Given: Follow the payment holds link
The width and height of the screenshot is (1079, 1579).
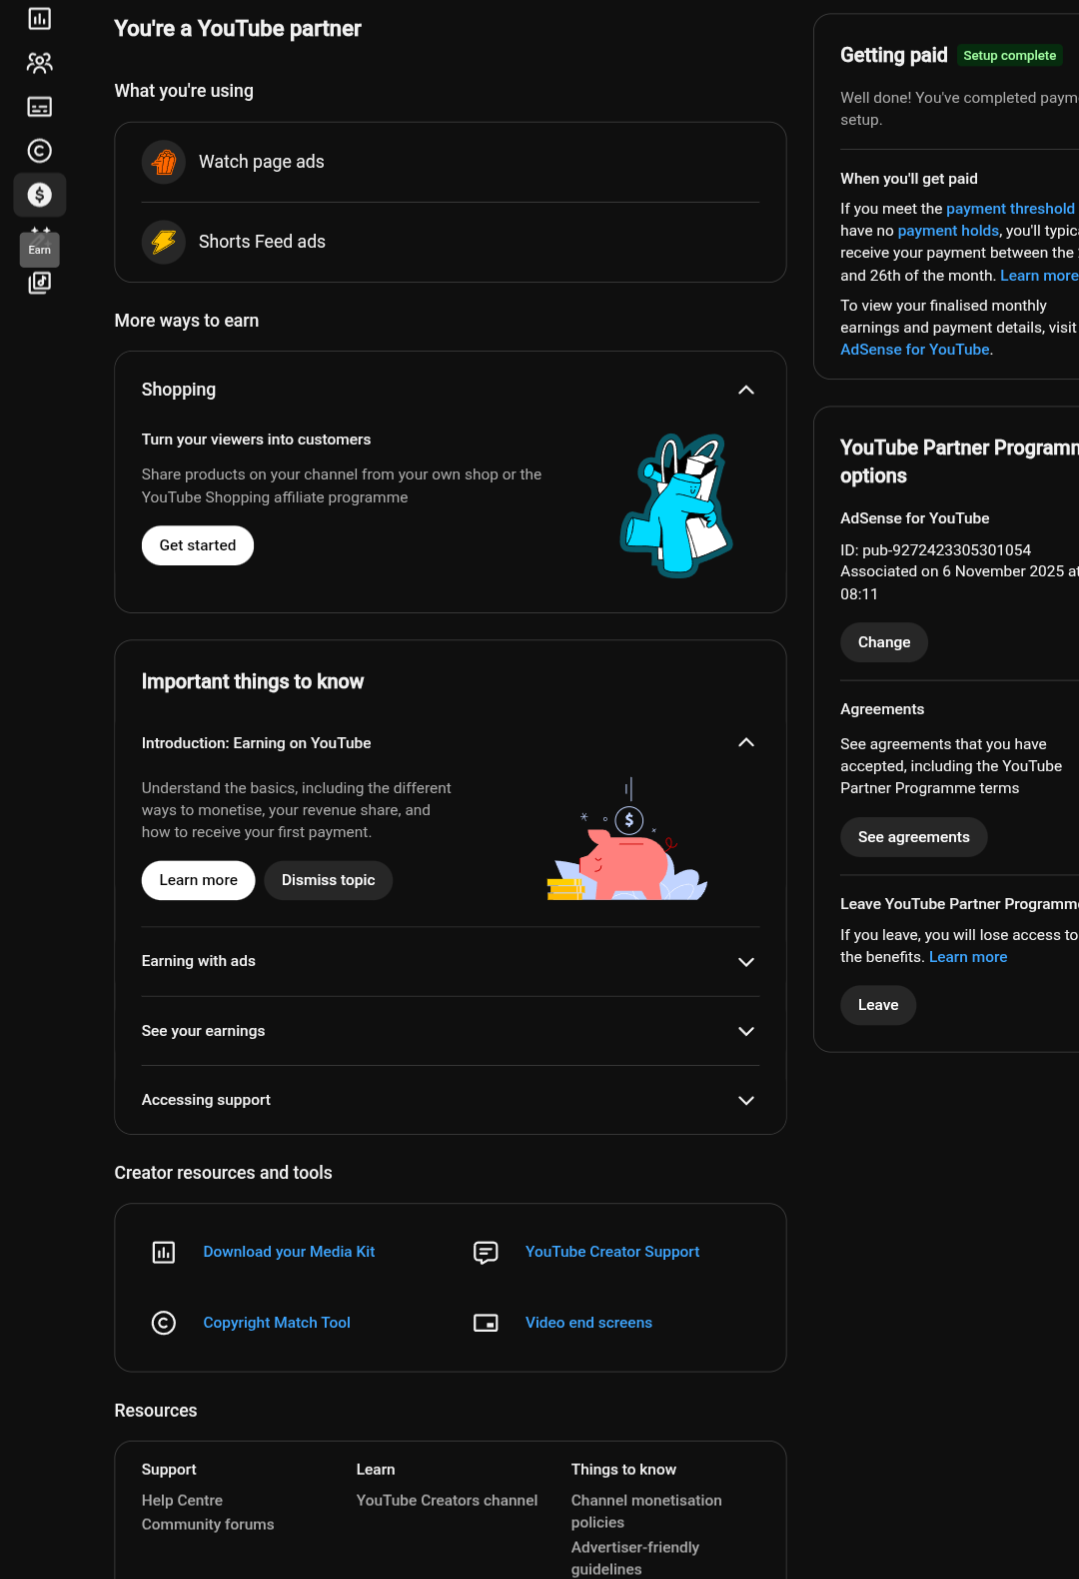Looking at the screenshot, I should pos(948,231).
